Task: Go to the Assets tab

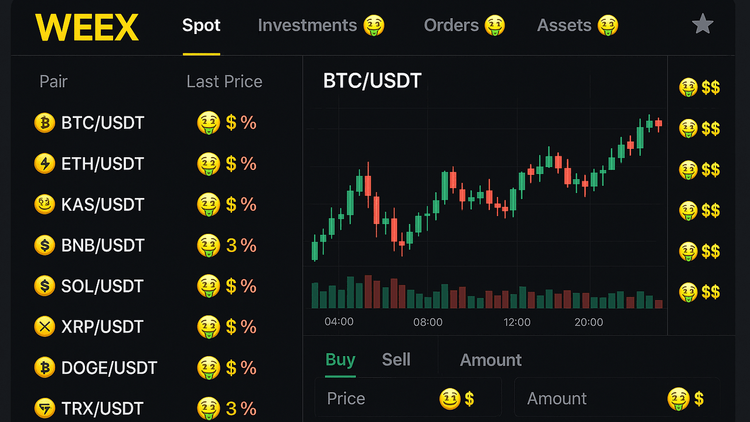Action: tap(577, 25)
